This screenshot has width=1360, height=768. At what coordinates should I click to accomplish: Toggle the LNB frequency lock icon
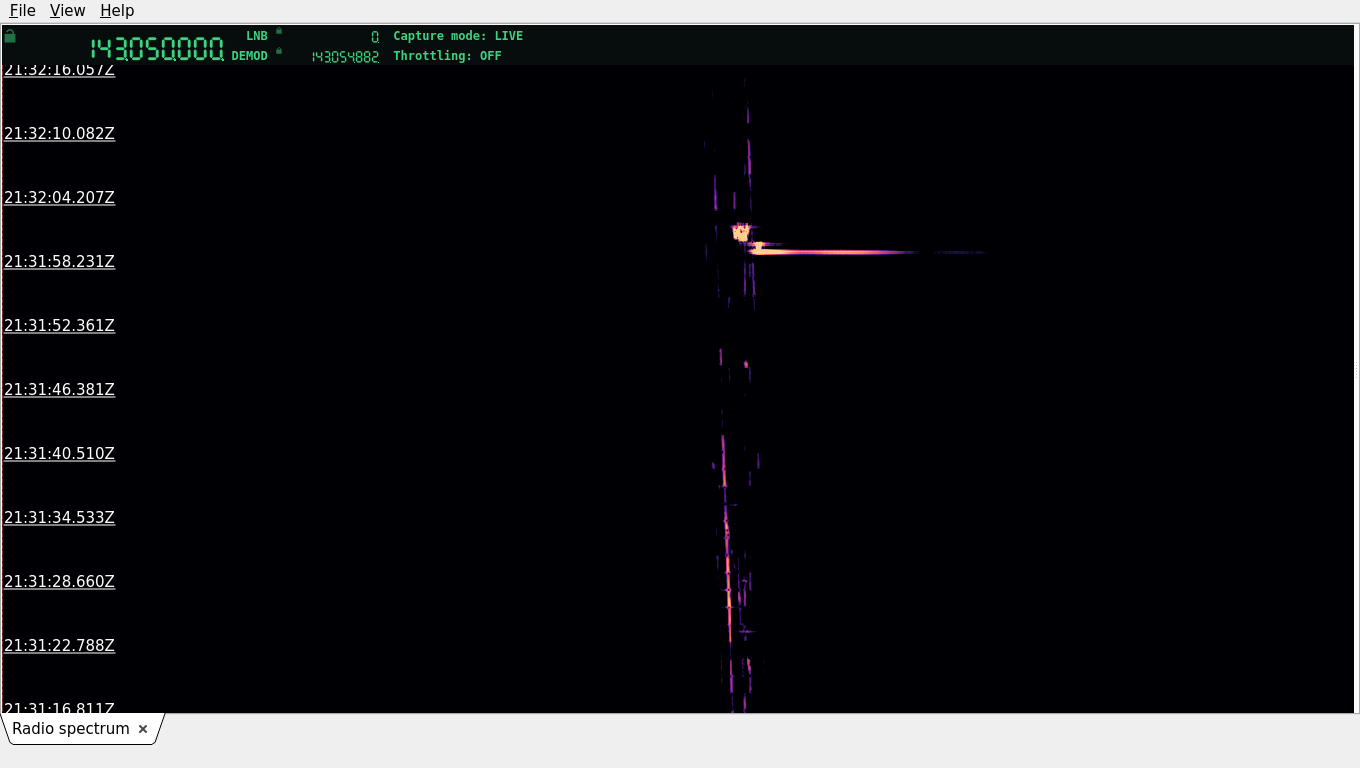click(x=279, y=31)
